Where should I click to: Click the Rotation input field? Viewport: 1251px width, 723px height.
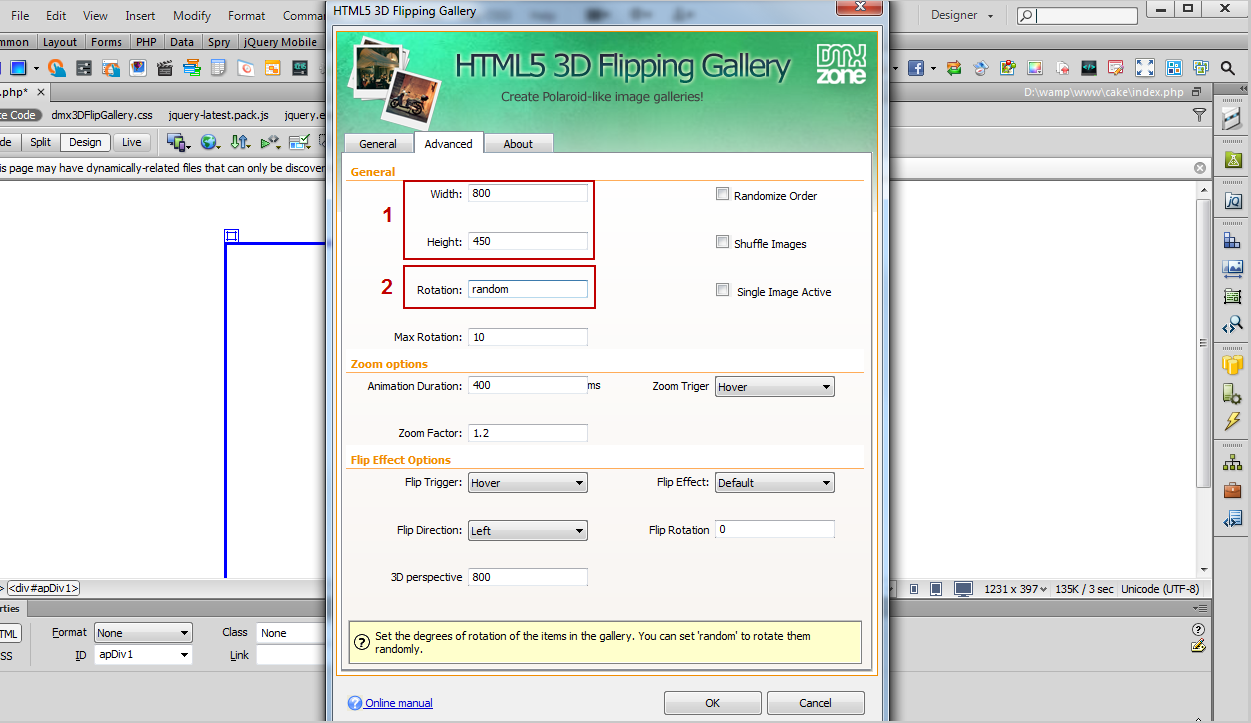527,289
